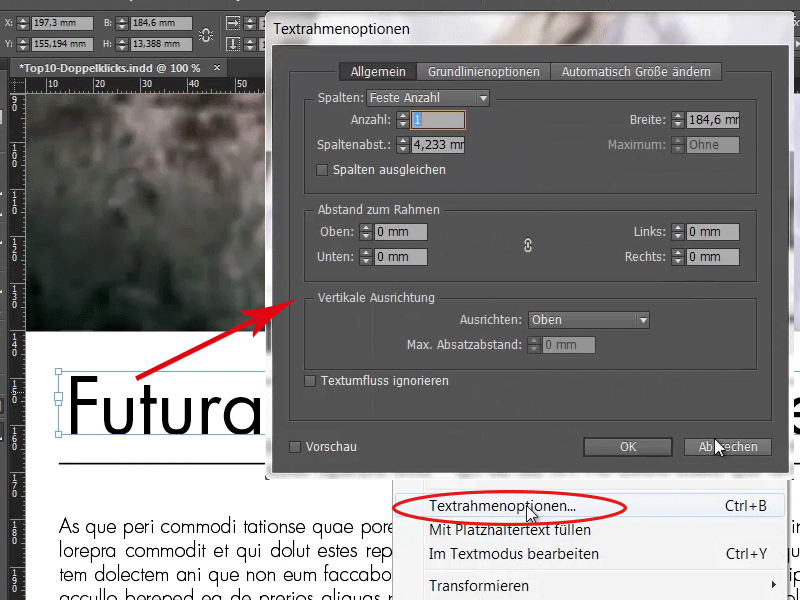Open the Spalten Feste Anzahl dropdown

428,97
